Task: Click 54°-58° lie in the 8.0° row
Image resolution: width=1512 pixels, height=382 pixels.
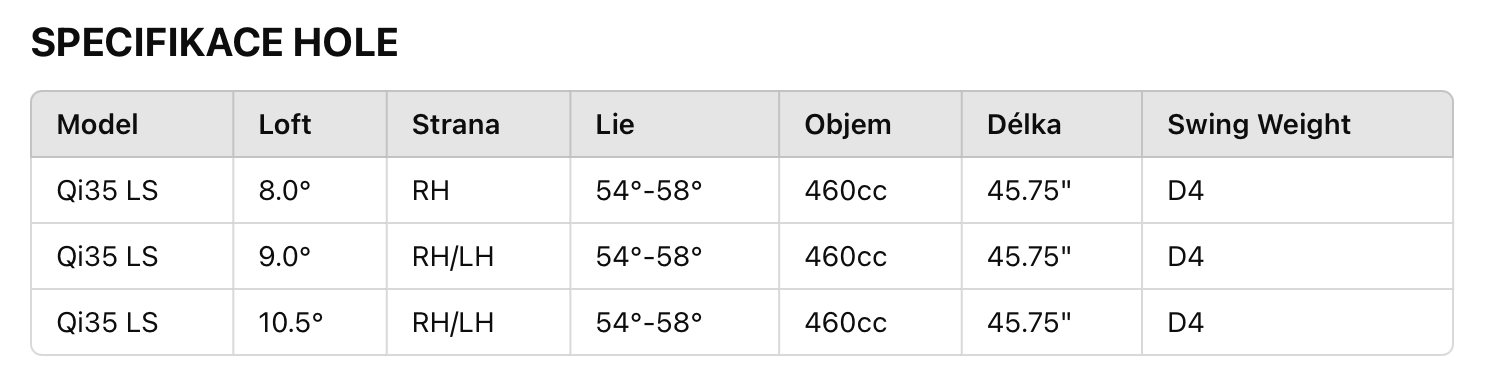Action: click(x=649, y=190)
